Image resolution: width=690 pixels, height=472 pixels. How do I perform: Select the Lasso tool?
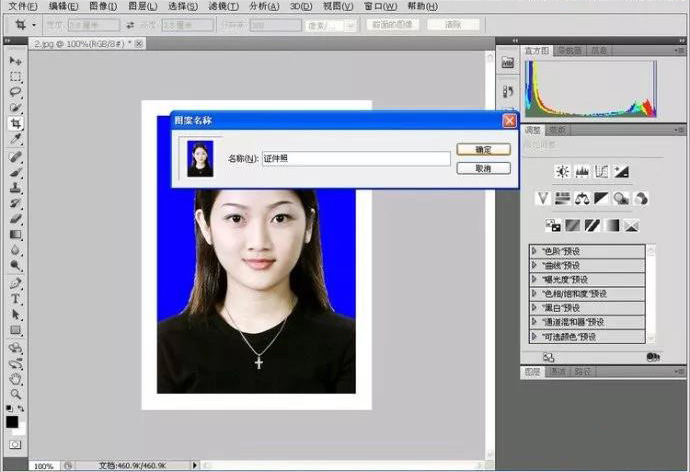[15, 92]
